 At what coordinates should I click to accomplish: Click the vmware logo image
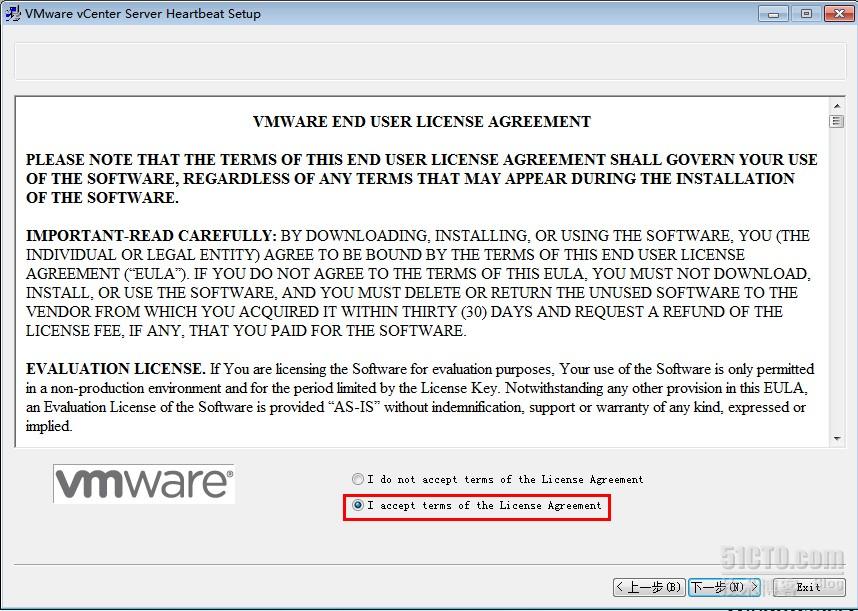pyautogui.click(x=144, y=484)
